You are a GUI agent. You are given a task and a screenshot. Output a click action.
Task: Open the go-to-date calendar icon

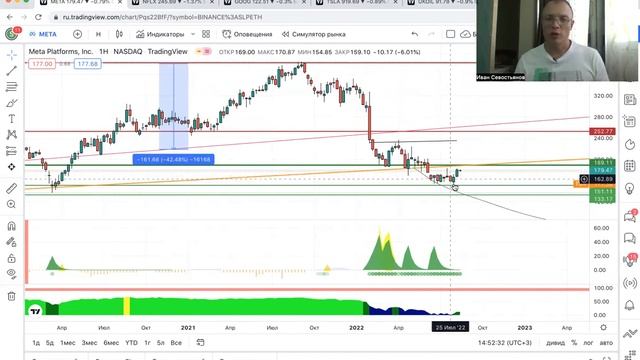click(200, 342)
